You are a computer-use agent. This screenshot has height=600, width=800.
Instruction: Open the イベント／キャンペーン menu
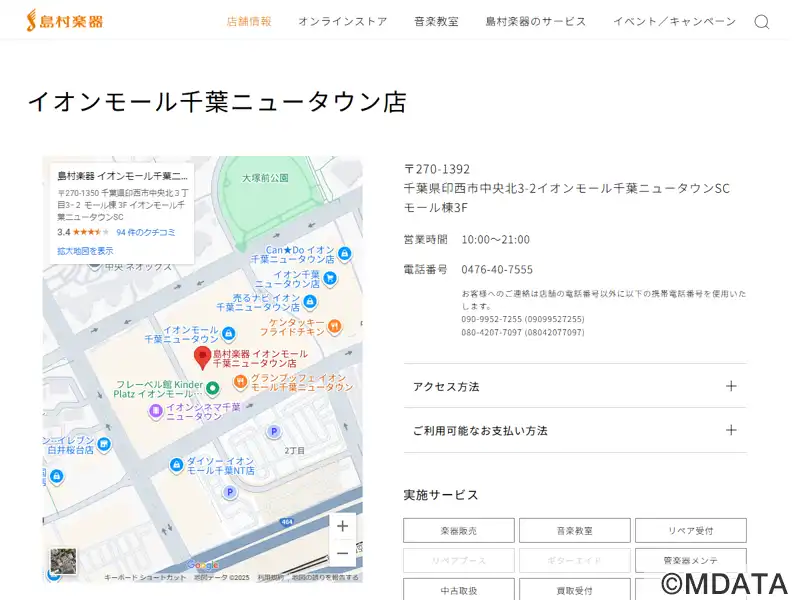pyautogui.click(x=674, y=21)
